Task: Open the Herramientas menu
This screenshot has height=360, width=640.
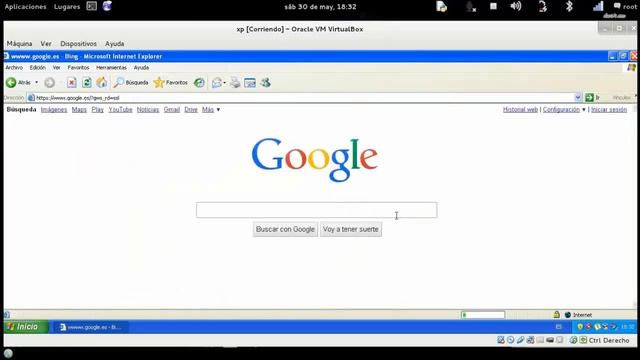Action: (x=111, y=68)
